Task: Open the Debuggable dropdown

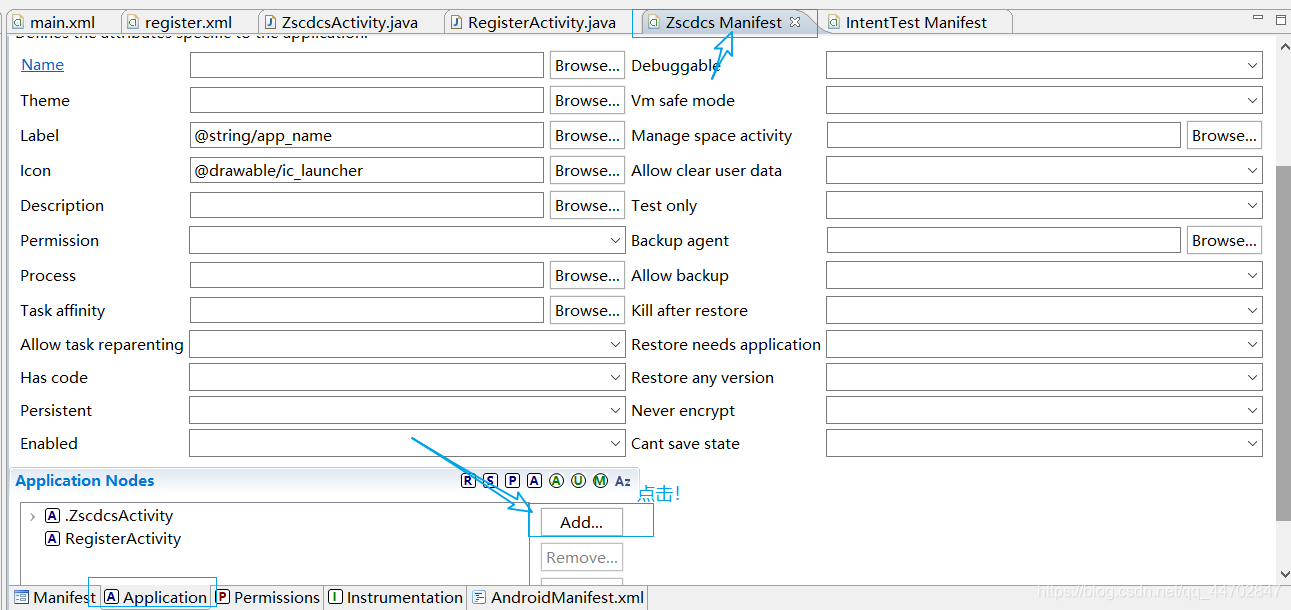Action: click(x=1044, y=66)
